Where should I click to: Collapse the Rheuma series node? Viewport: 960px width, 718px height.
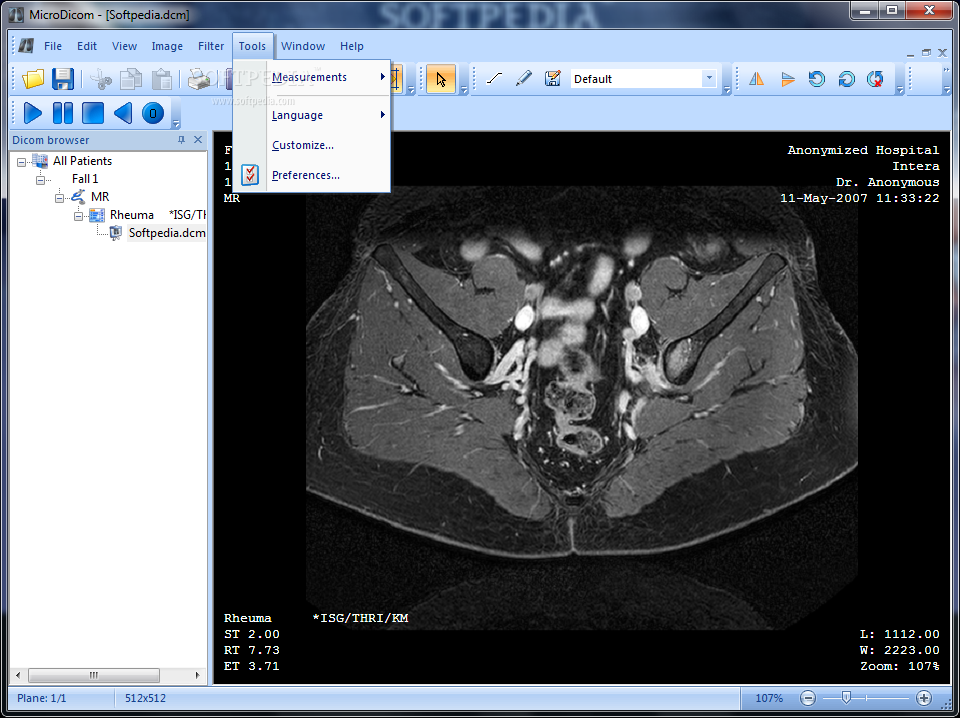(78, 216)
